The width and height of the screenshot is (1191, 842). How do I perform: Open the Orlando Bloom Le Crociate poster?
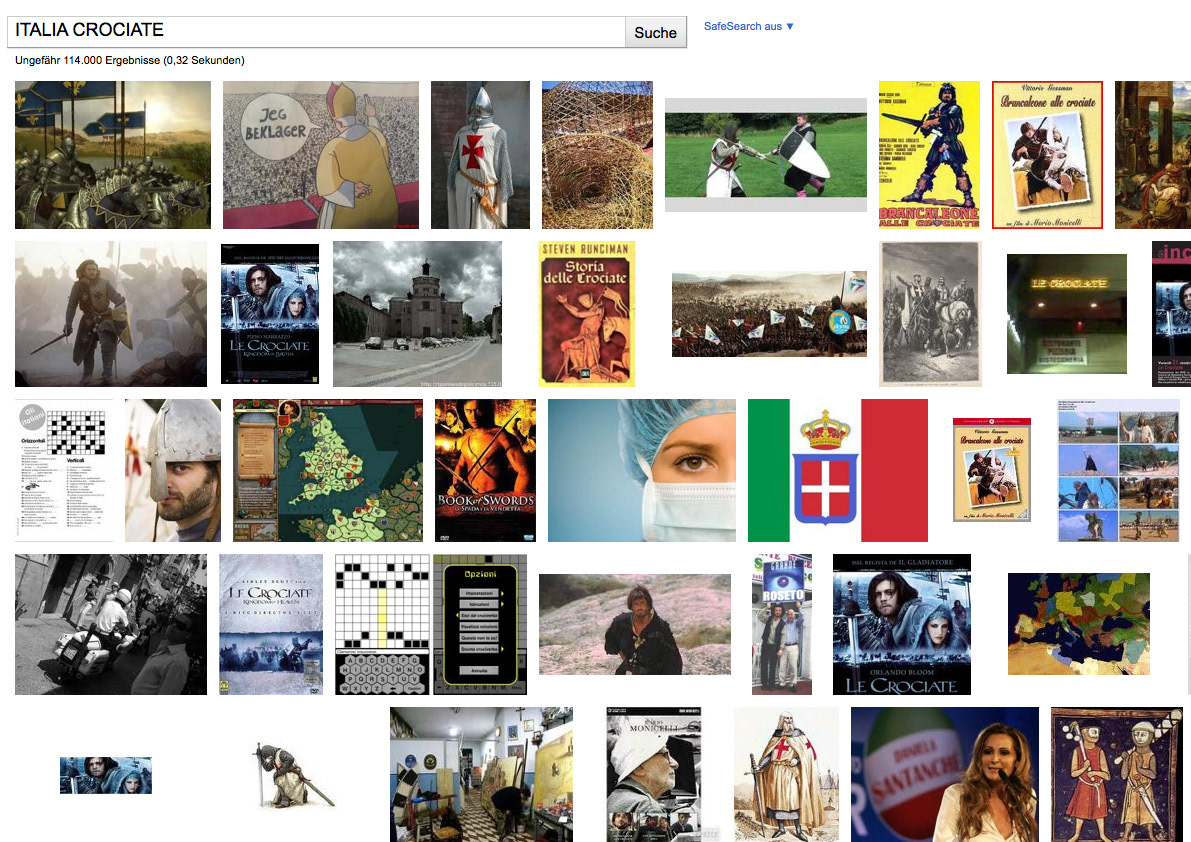pos(902,624)
